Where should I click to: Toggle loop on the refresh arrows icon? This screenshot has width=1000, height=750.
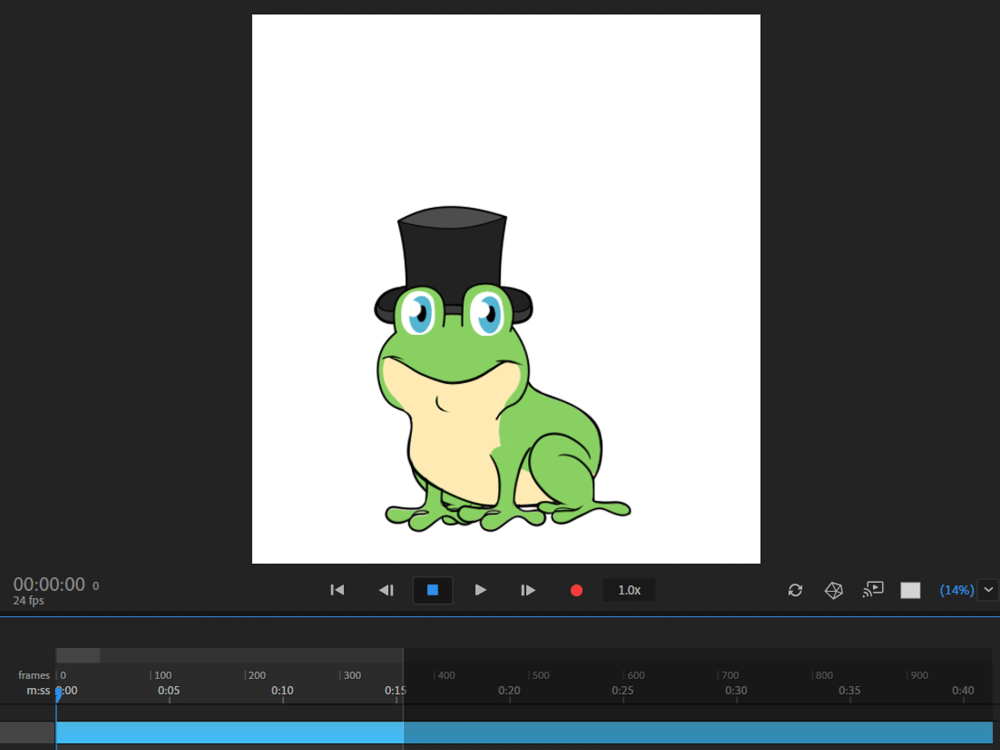click(794, 590)
